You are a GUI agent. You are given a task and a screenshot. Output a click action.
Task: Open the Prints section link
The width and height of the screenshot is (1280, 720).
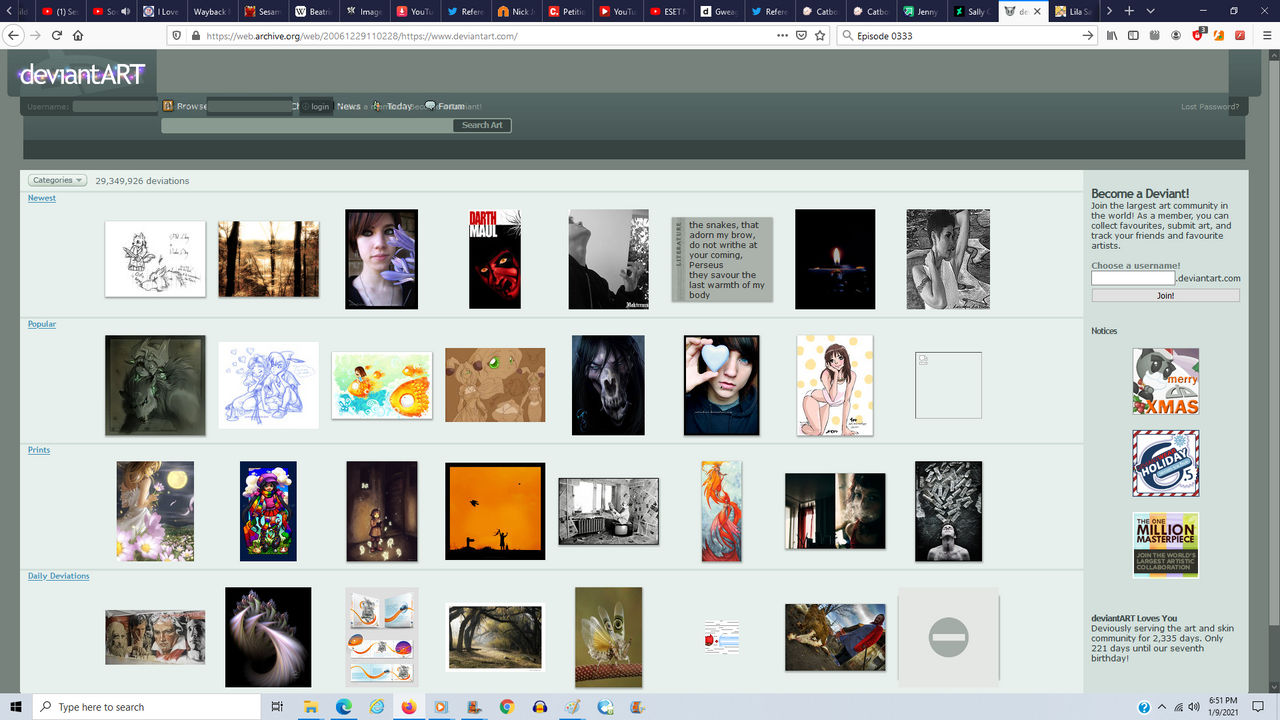tap(39, 450)
